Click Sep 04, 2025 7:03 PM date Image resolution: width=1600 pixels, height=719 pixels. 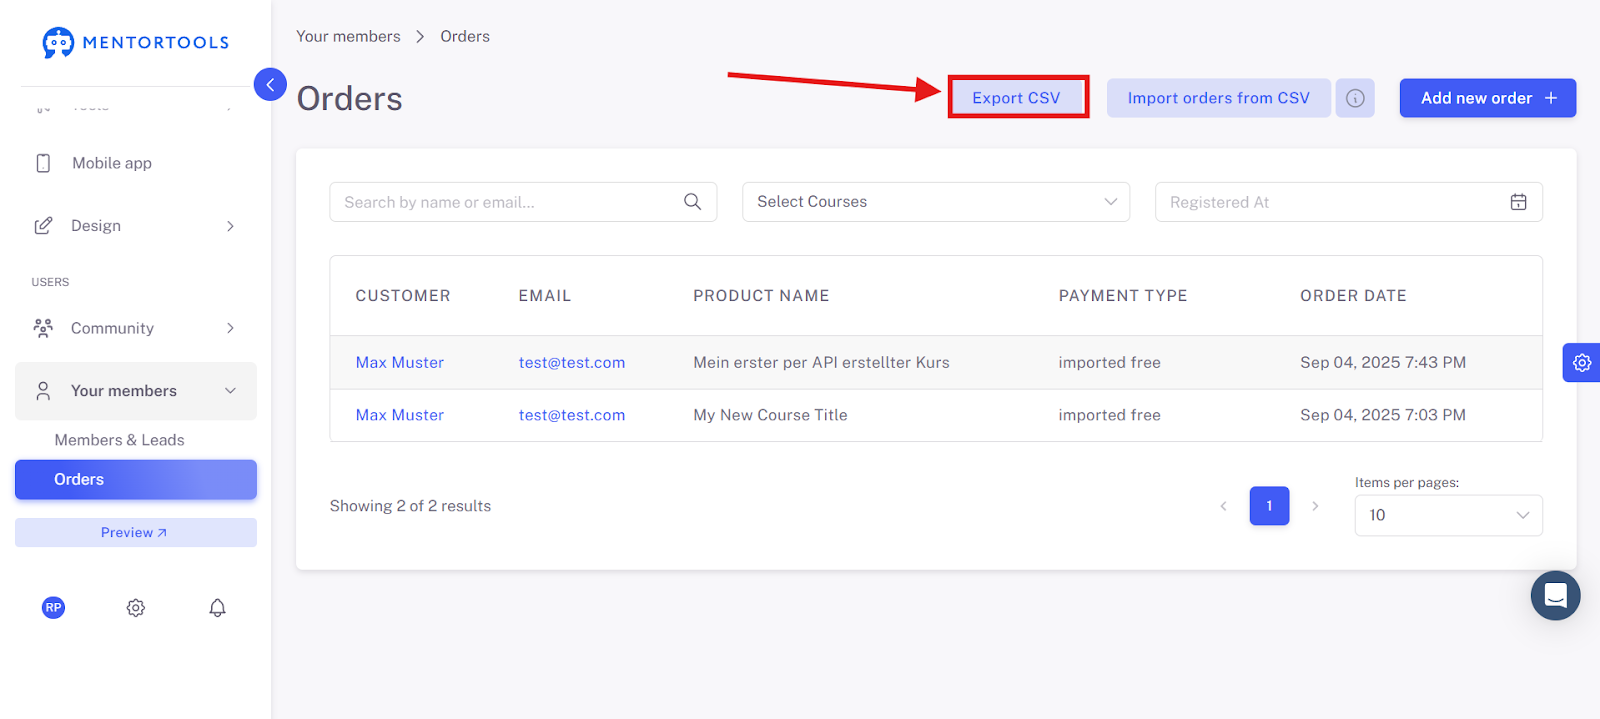coord(1383,415)
